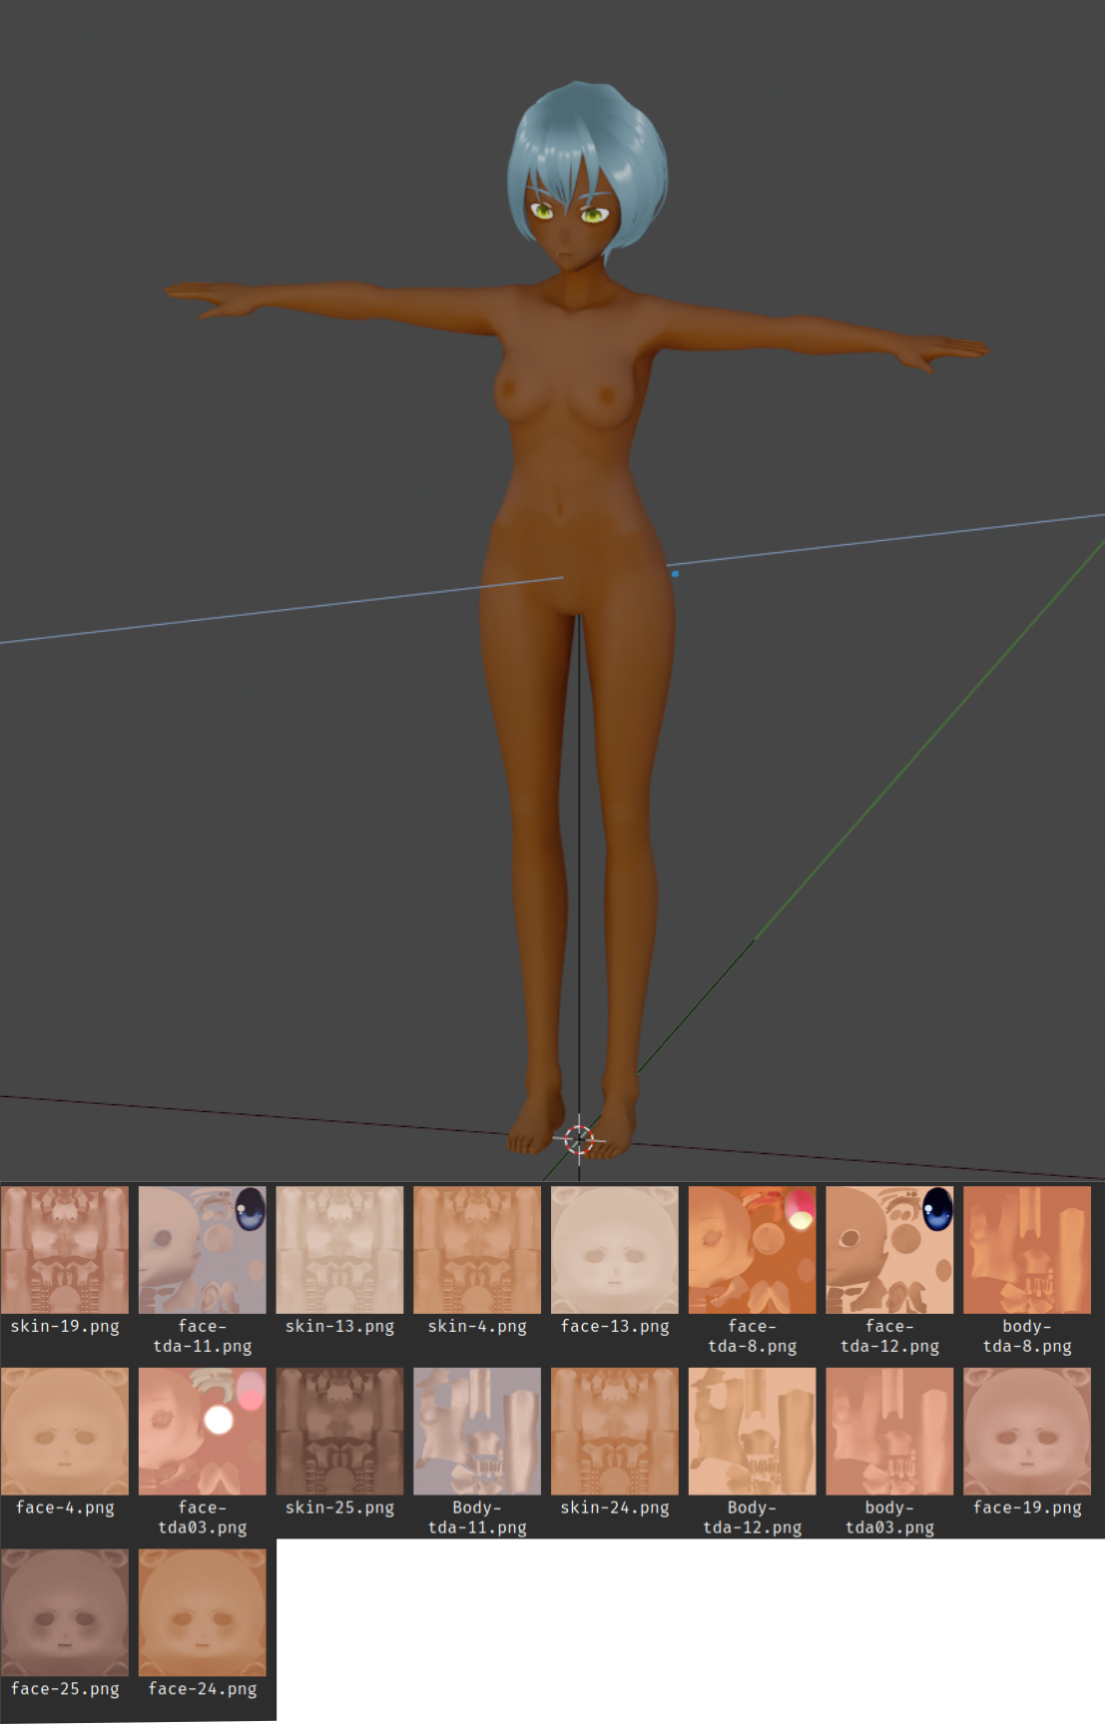Click the face-24.png file name

pos(202,1689)
